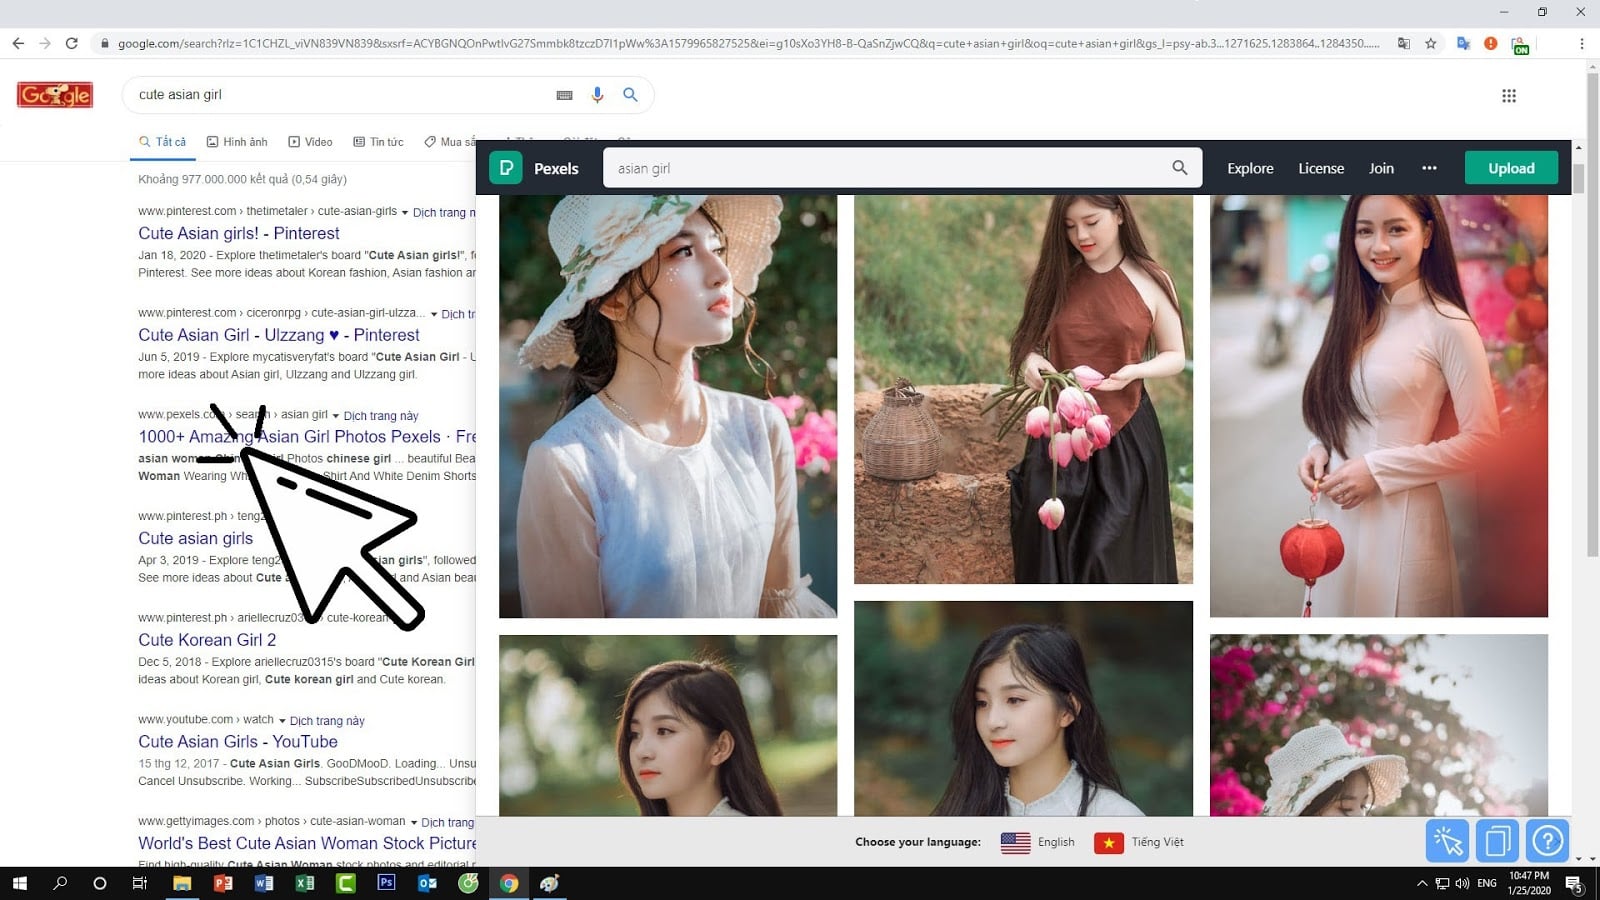1600x900 pixels.
Task: Open the 'Cute asian girls' pinterest.ph result
Action: 195,538
